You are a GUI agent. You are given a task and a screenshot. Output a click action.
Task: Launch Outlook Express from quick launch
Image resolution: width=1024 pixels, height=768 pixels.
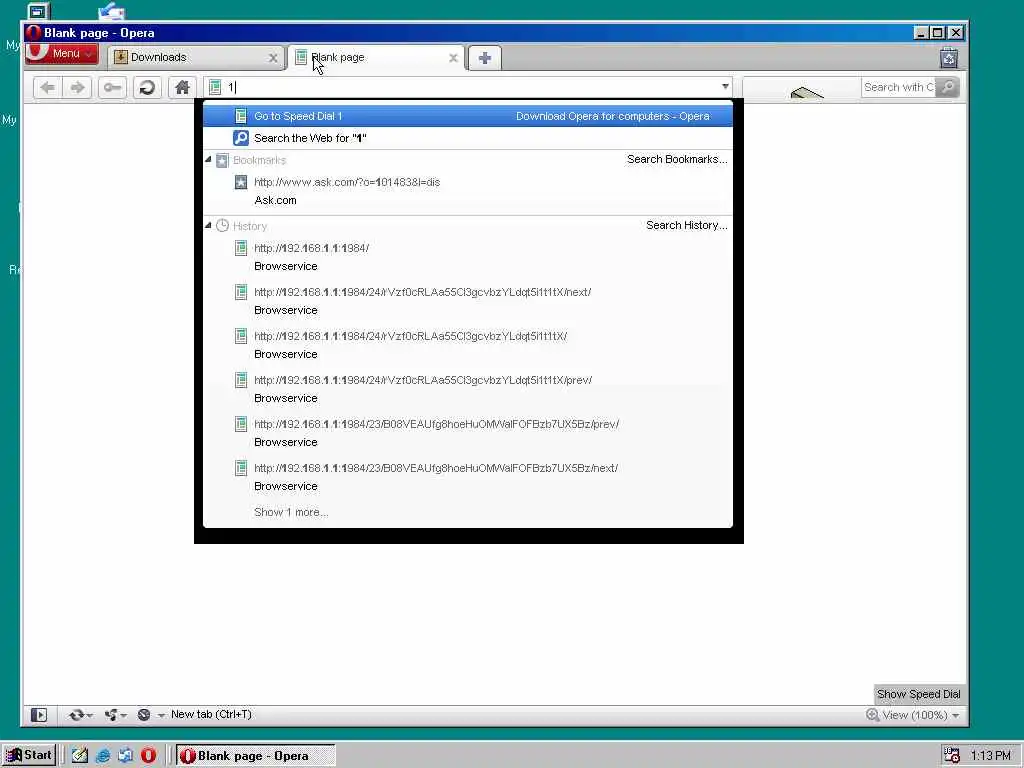(125, 756)
